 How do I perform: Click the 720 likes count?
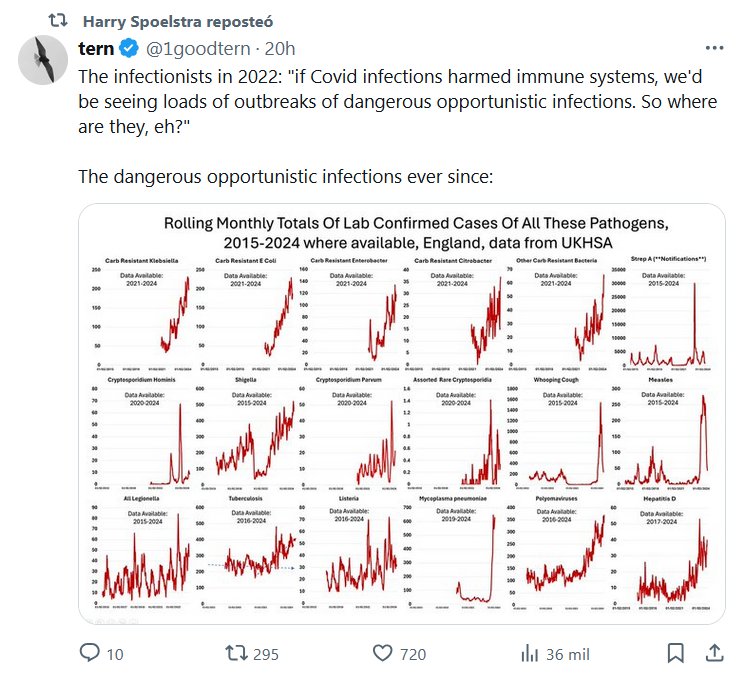[x=413, y=654]
